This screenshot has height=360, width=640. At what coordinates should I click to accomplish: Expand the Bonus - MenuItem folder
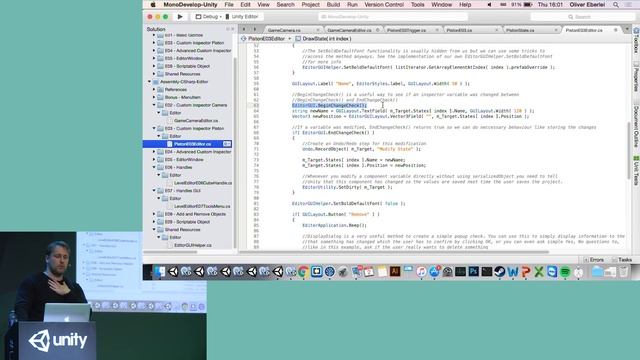154,97
